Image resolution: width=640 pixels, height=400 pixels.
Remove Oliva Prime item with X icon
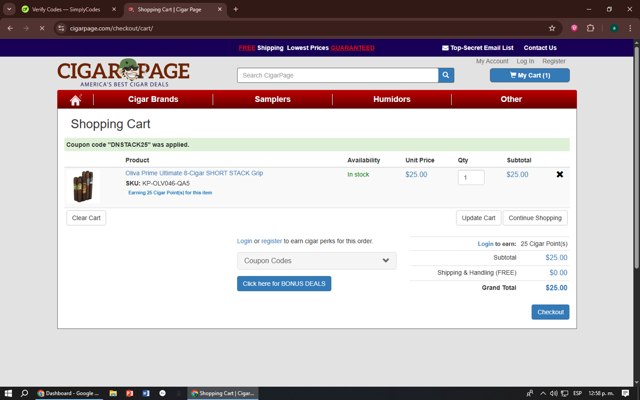(x=560, y=174)
